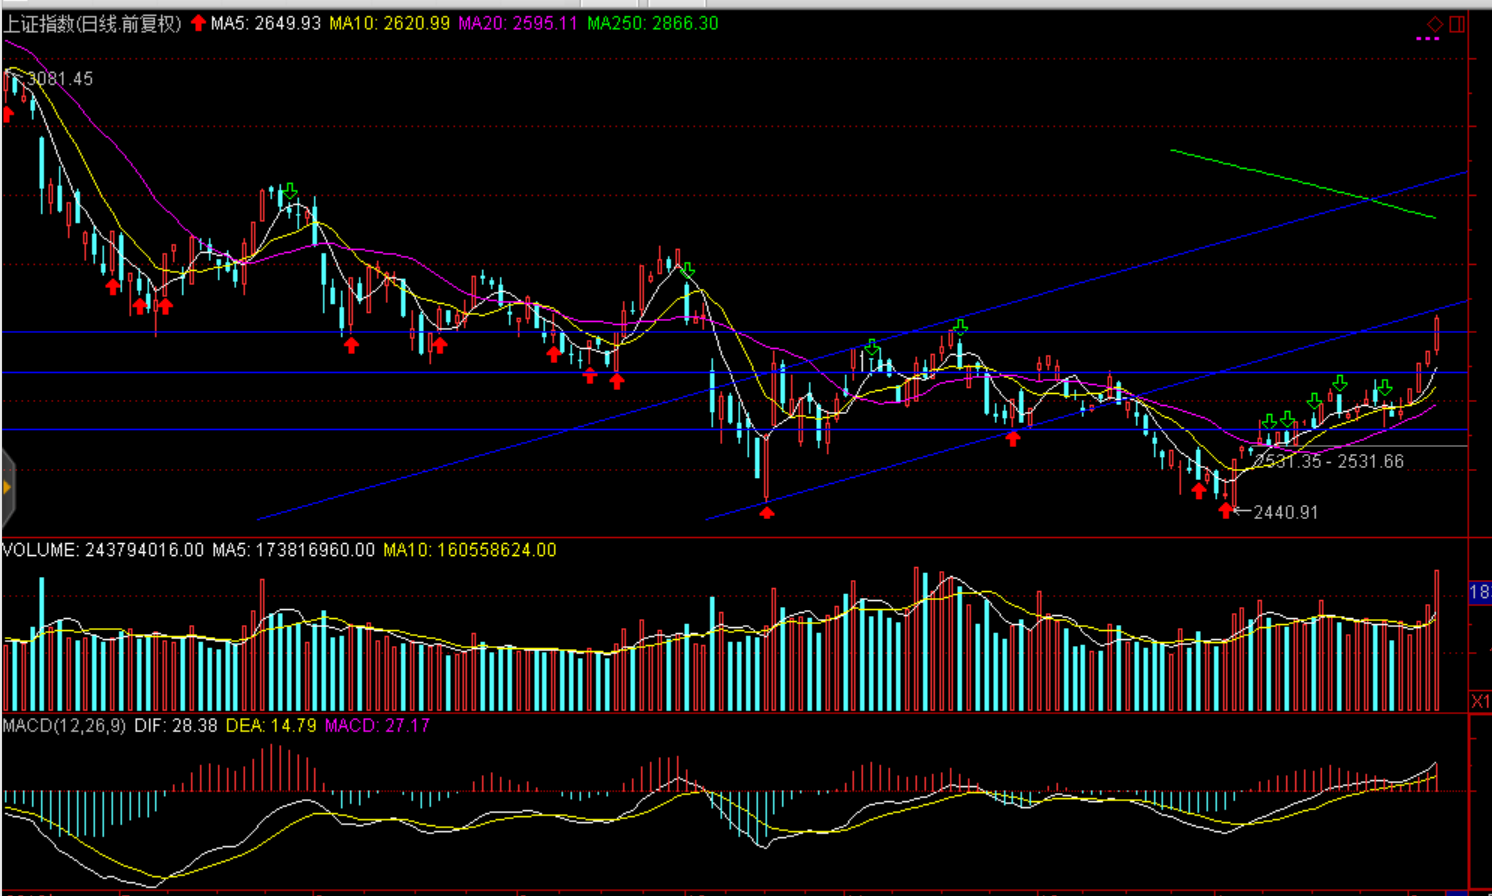Click the 3081.45 high price label

tap(59, 79)
